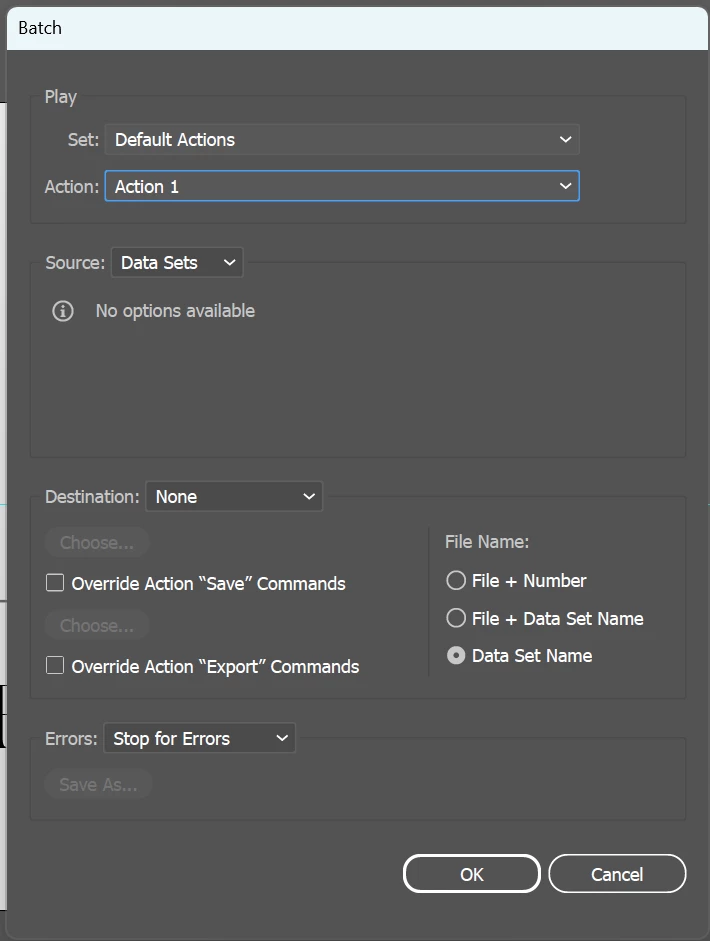Screen dimensions: 710x941
Task: Click the Choose... button above Export override
Action: [x=97, y=626]
